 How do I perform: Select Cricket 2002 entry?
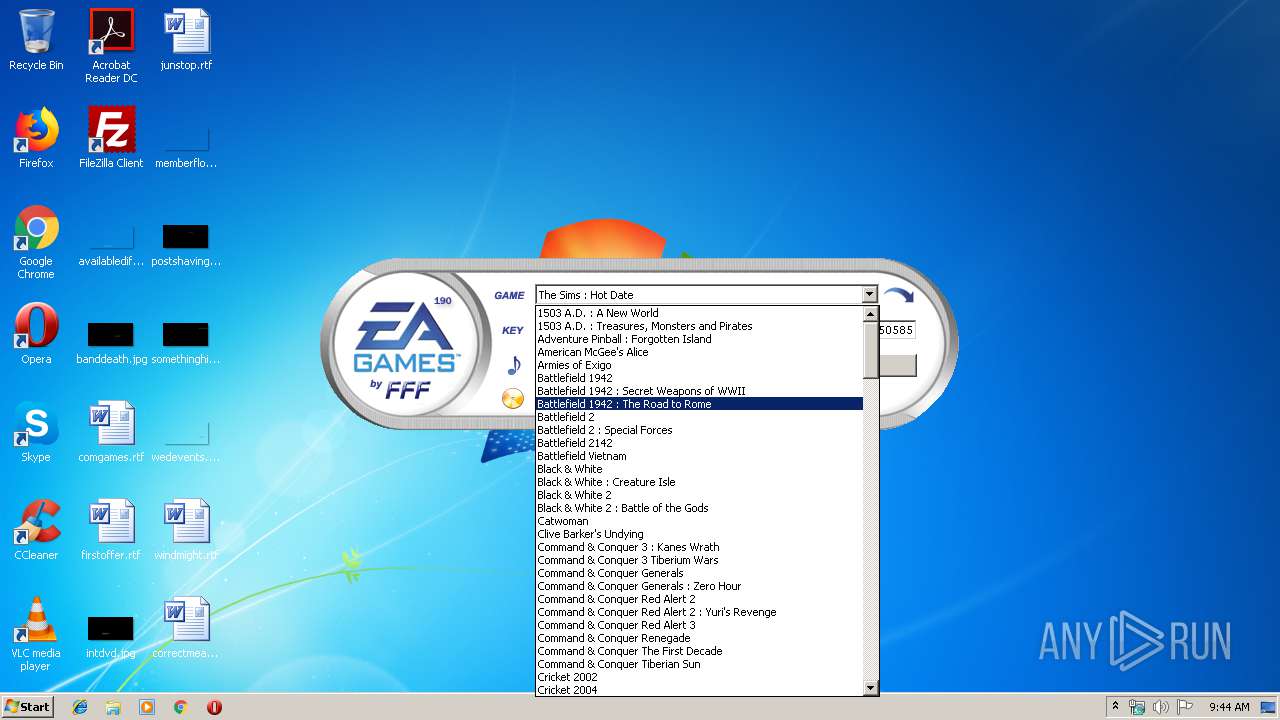699,677
